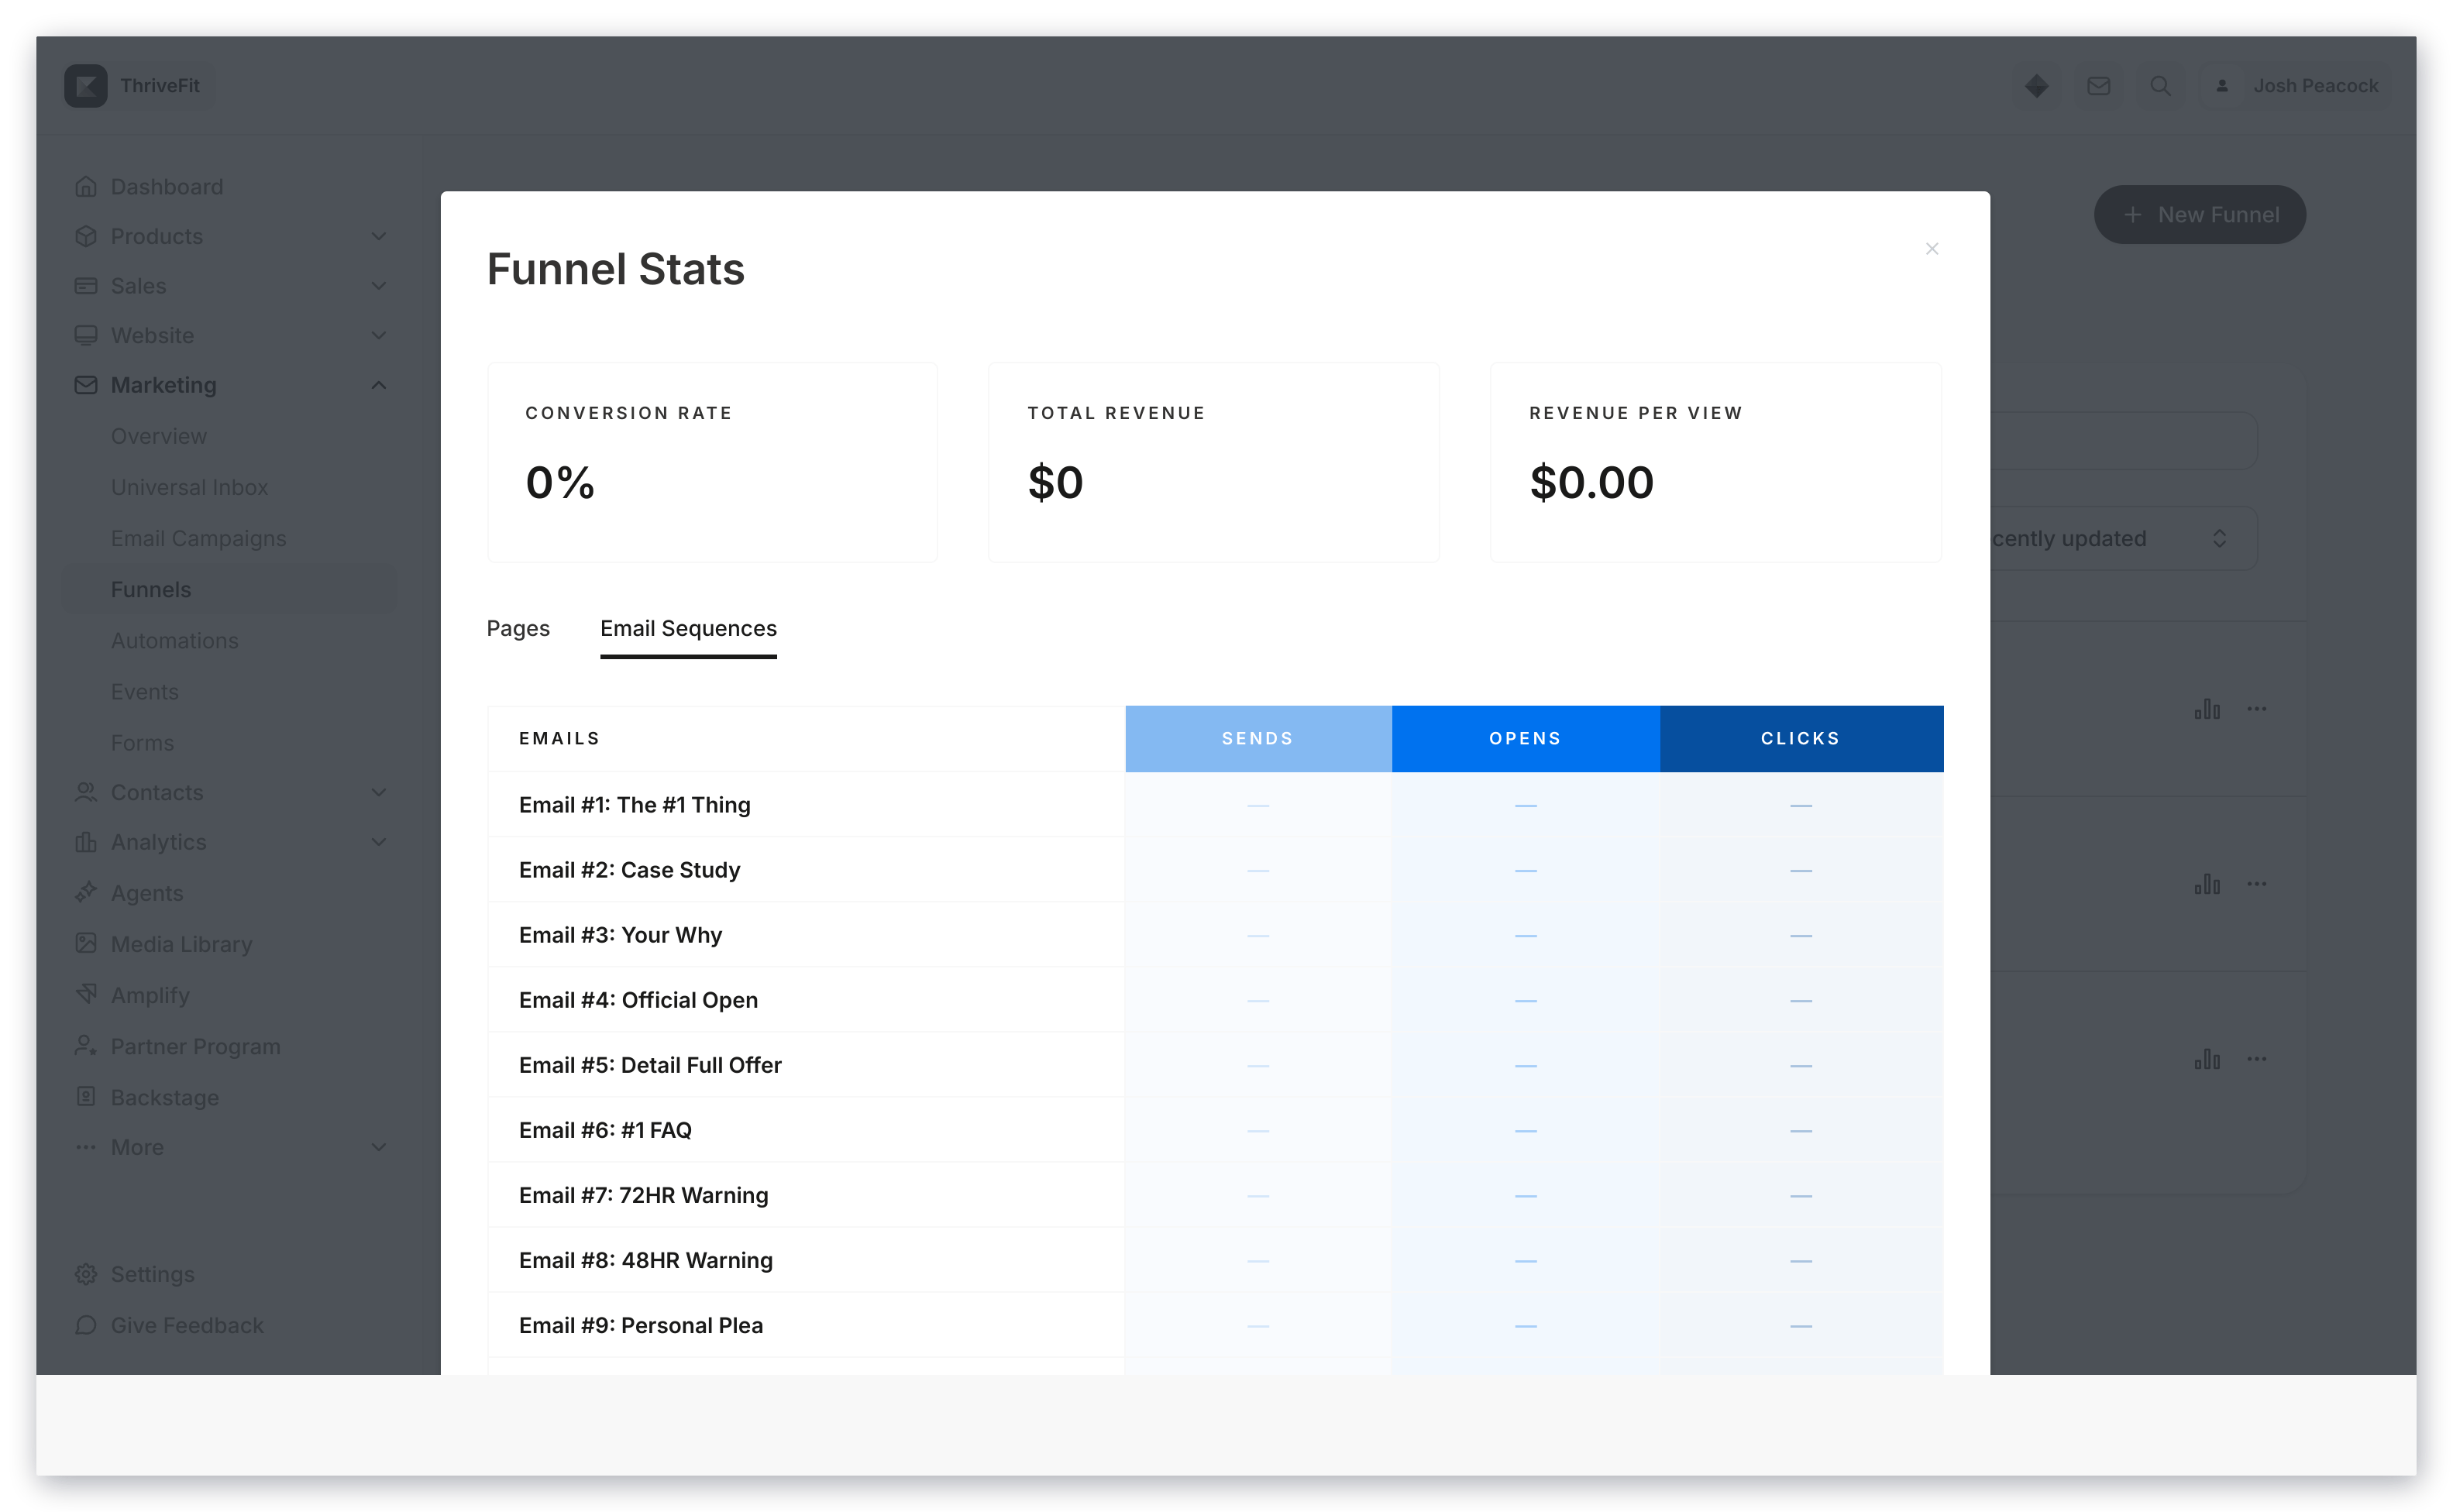Expand the Website chevron
2453x1512 pixels.
[x=378, y=335]
